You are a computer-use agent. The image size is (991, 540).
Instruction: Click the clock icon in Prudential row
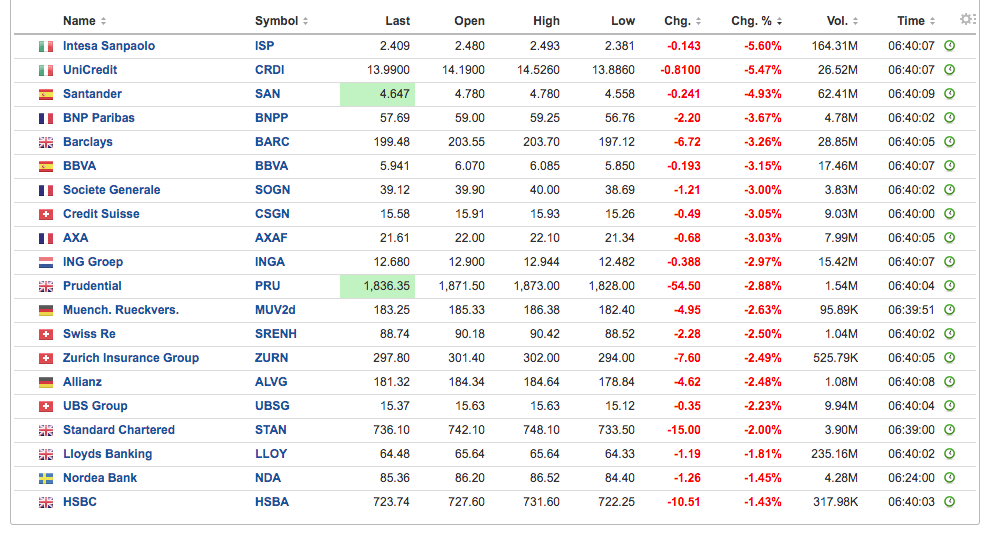pos(949,286)
